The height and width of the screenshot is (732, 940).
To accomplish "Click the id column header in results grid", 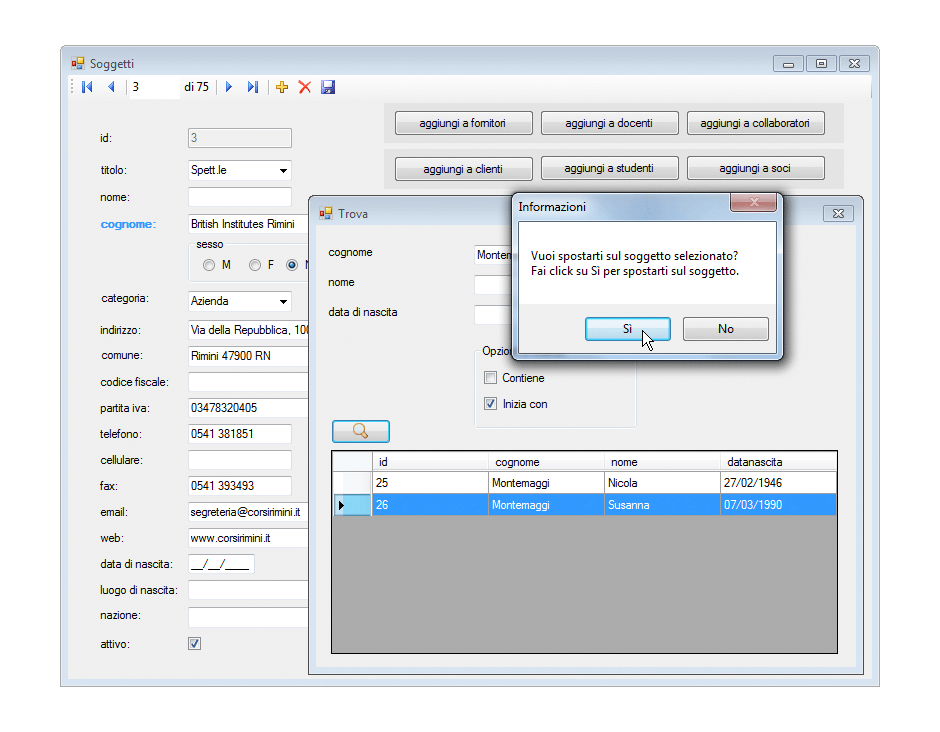I will coord(430,462).
